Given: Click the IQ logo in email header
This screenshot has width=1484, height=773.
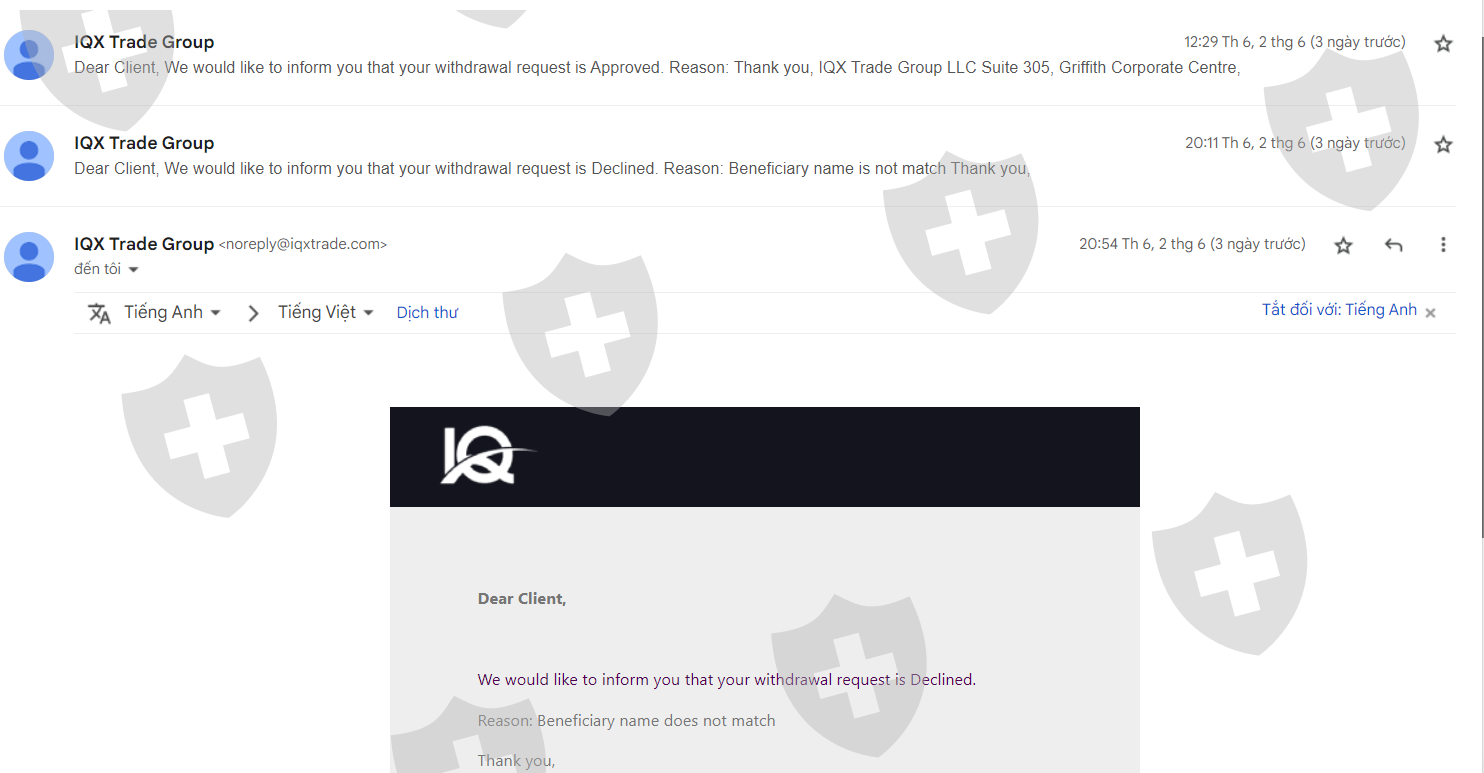Looking at the screenshot, I should click(x=486, y=456).
